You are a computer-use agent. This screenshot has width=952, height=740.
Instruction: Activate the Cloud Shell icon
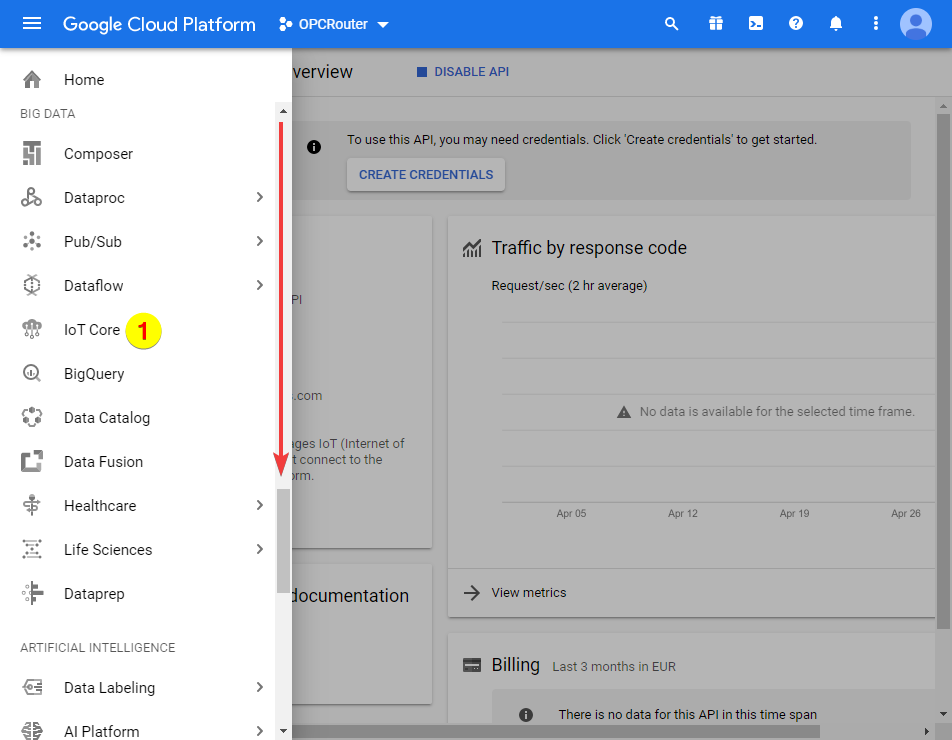pos(755,23)
